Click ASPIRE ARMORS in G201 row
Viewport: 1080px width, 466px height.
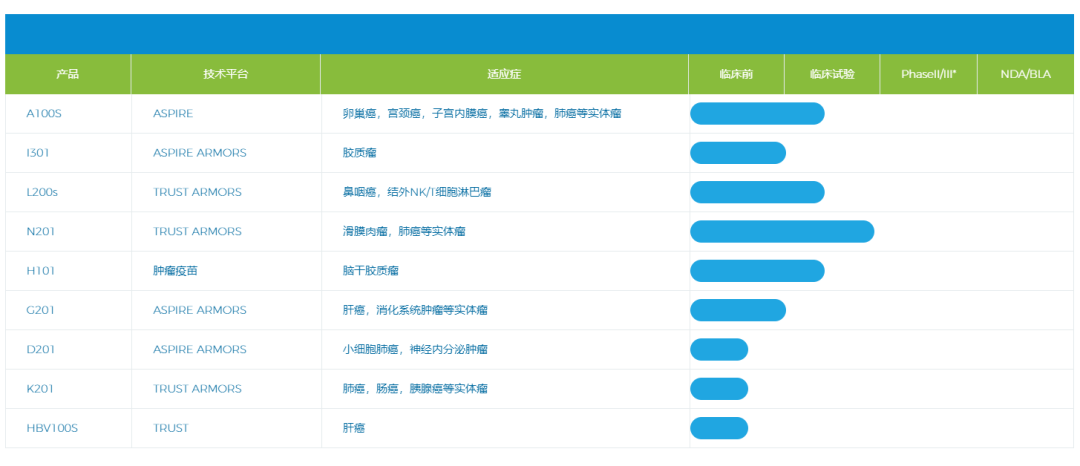(199, 310)
